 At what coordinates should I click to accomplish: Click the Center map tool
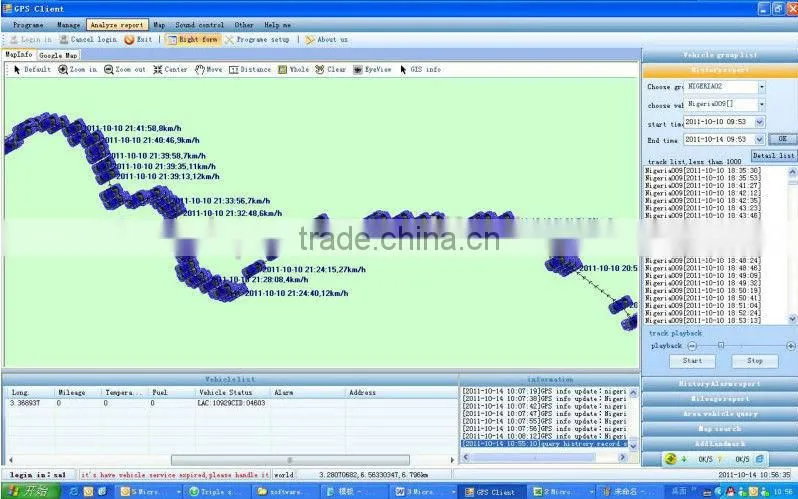(x=170, y=69)
